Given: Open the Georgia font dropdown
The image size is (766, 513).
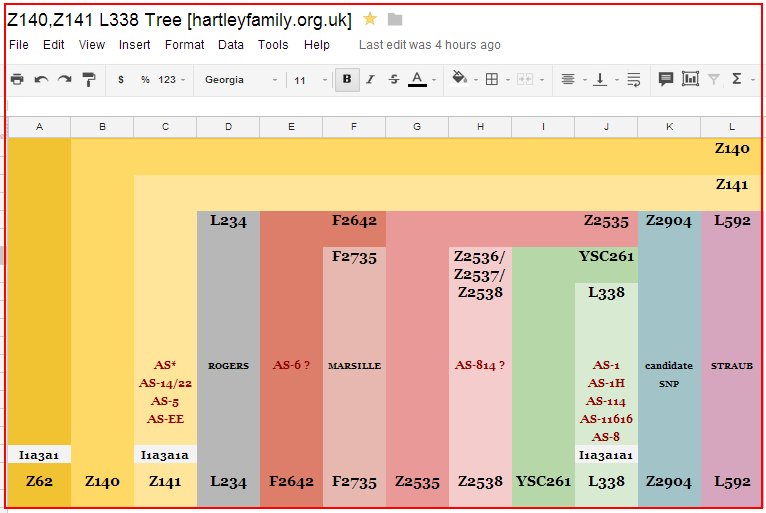Looking at the screenshot, I should click(x=241, y=80).
